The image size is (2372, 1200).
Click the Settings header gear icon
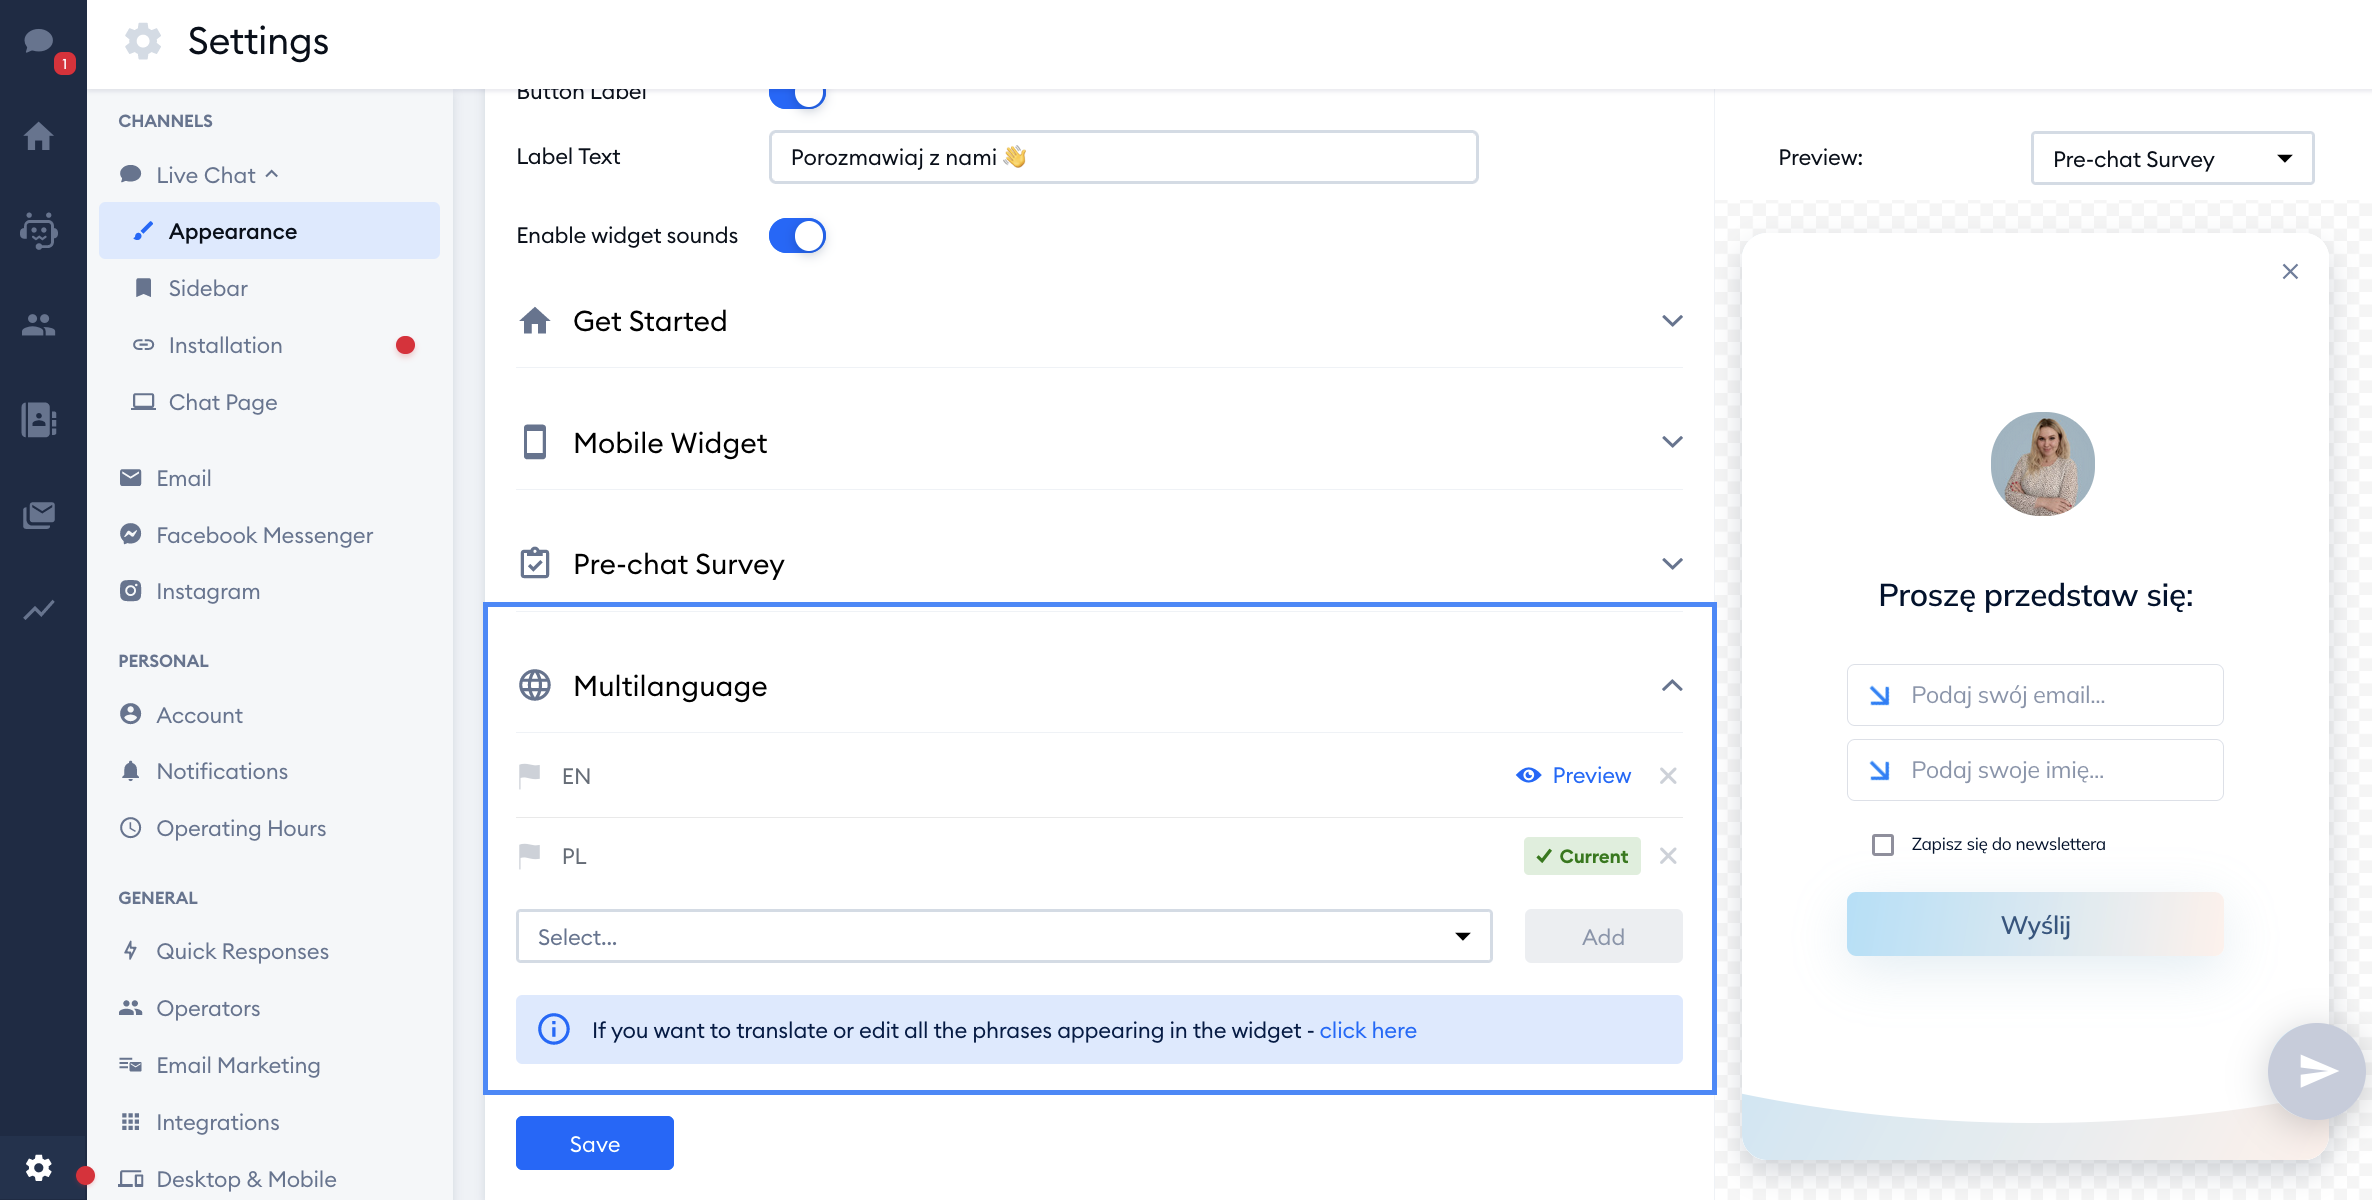142,42
